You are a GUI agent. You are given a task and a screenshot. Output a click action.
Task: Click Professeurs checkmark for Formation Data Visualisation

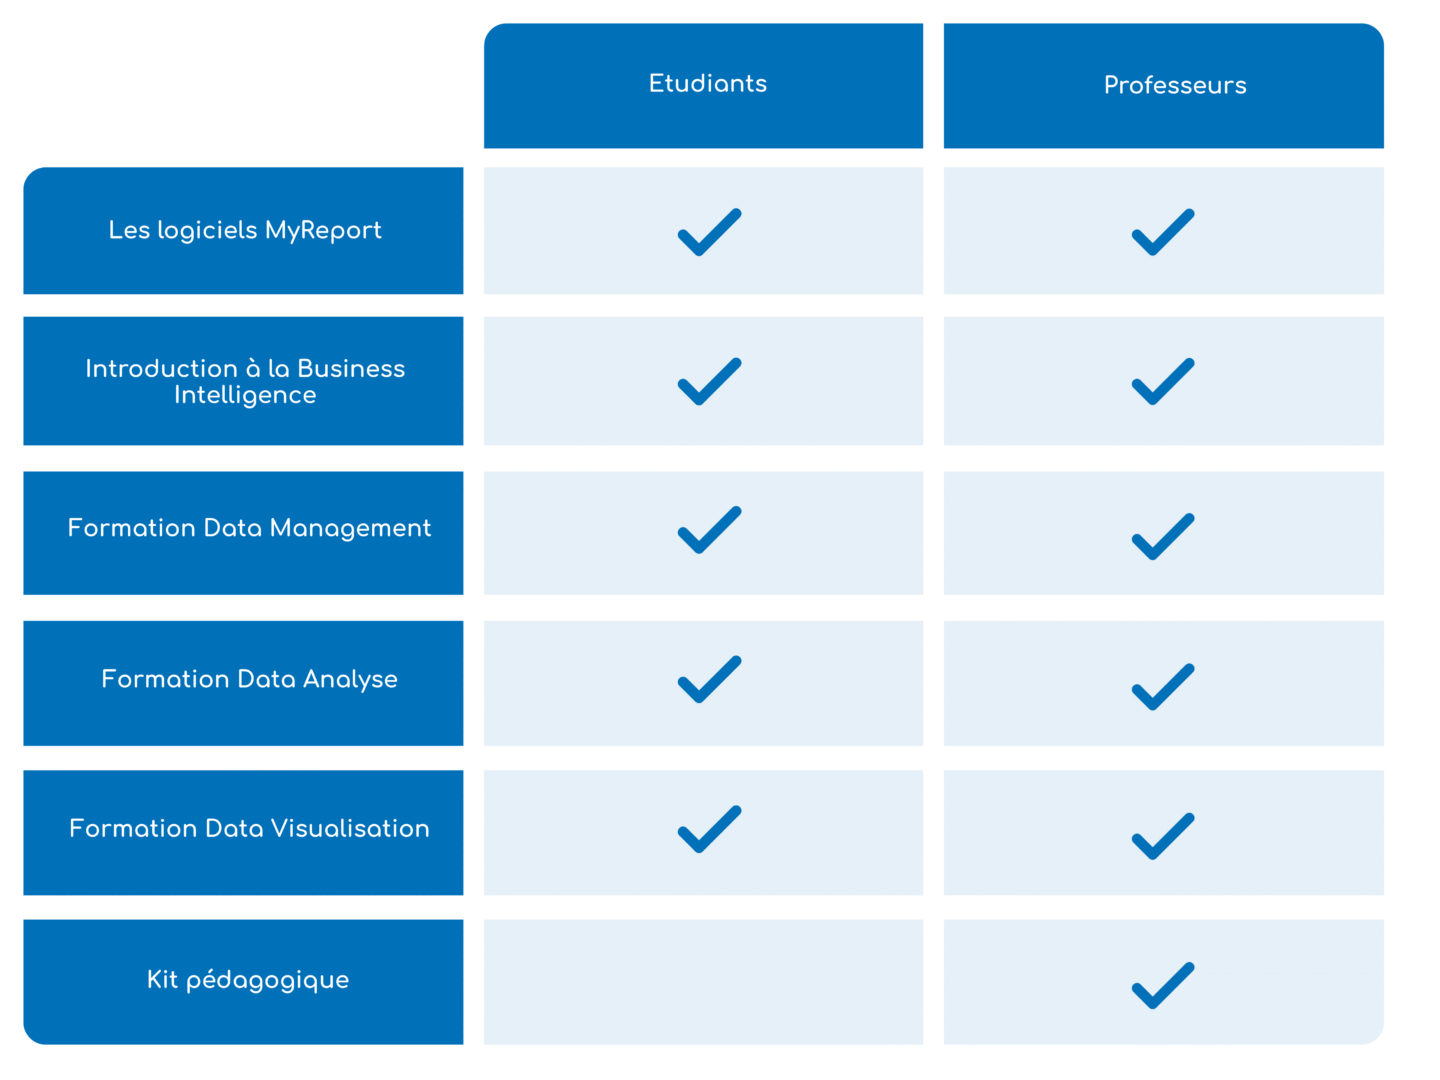coord(1163,836)
